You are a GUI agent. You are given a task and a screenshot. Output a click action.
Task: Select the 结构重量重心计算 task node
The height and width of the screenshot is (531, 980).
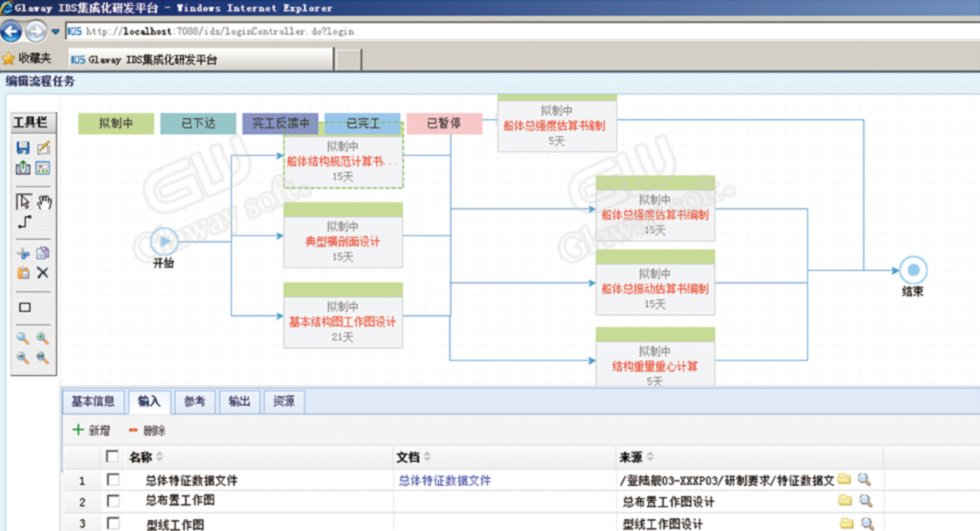click(655, 357)
